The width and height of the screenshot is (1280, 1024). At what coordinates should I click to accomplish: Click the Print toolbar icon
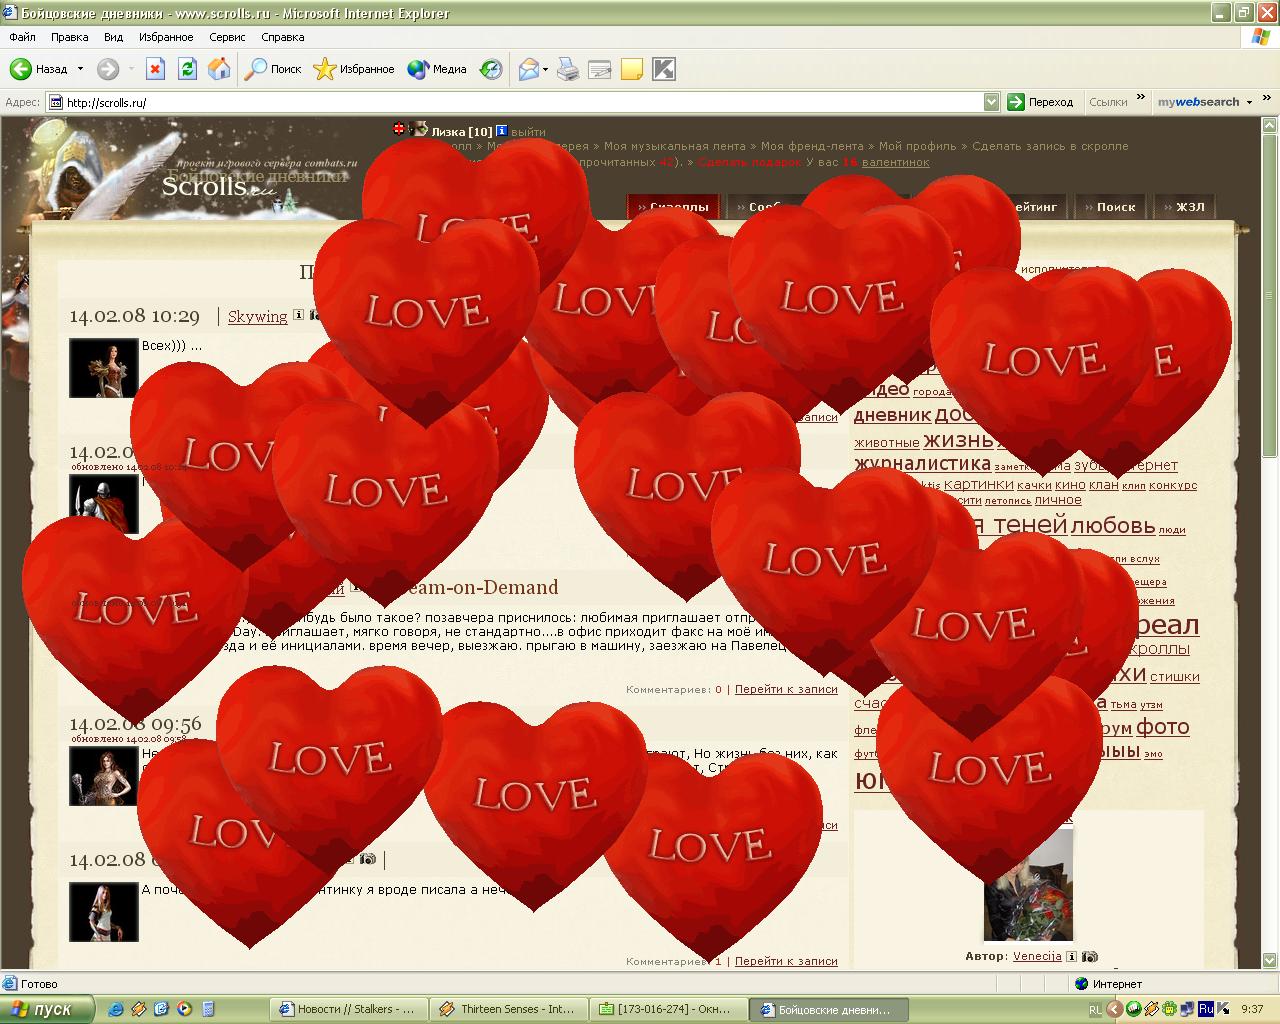coord(568,69)
